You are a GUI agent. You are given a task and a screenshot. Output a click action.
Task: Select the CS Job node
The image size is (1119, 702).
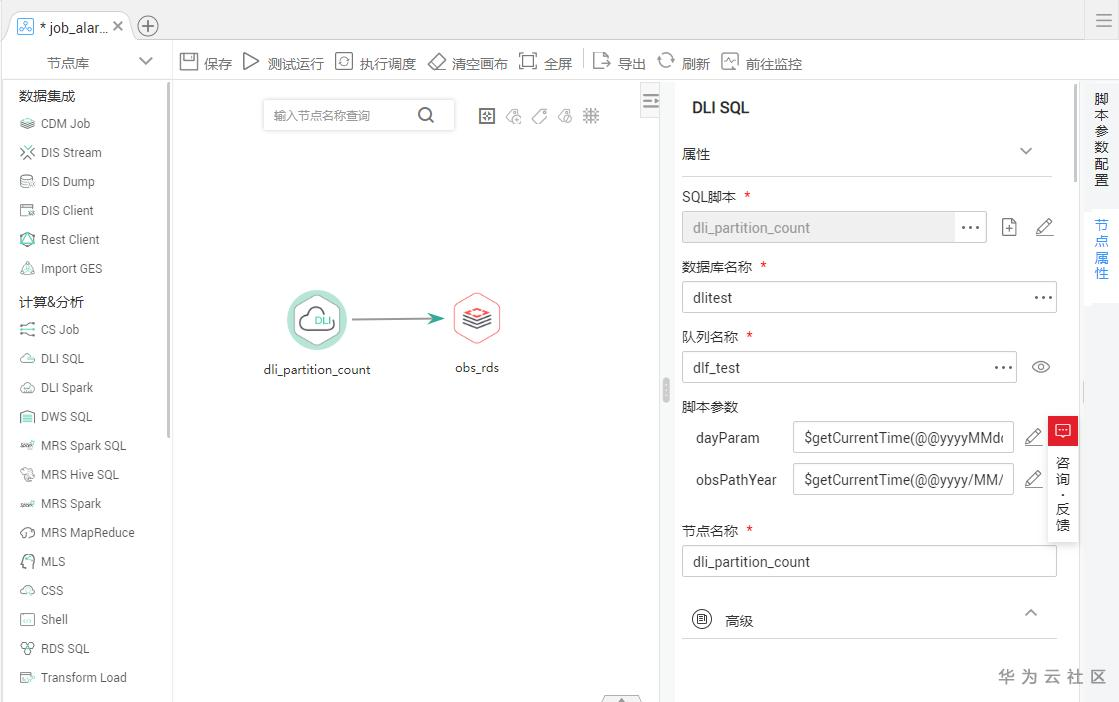pos(50,330)
